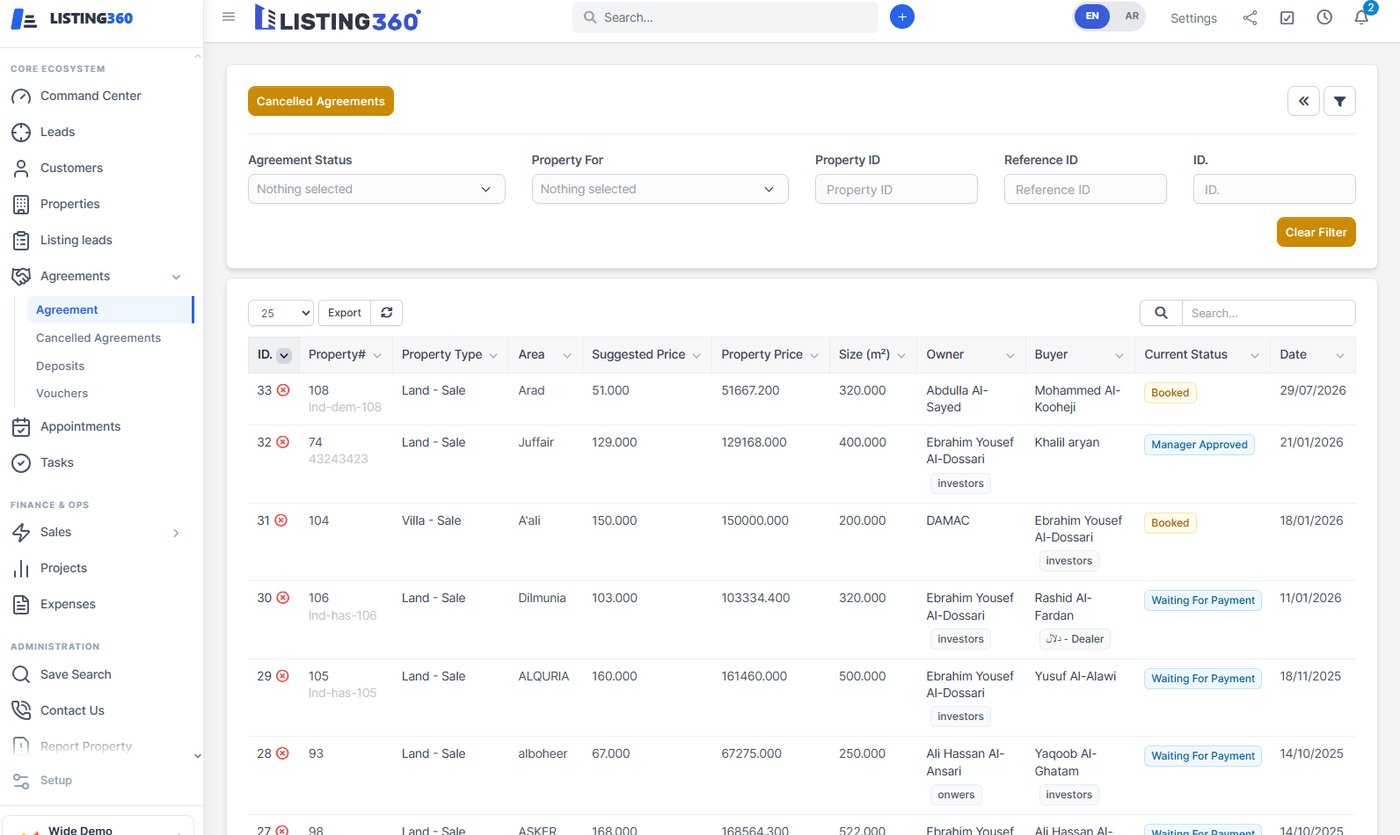Screen dimensions: 1400x835
Task: Click the table Search input
Action: pyautogui.click(x=1269, y=313)
